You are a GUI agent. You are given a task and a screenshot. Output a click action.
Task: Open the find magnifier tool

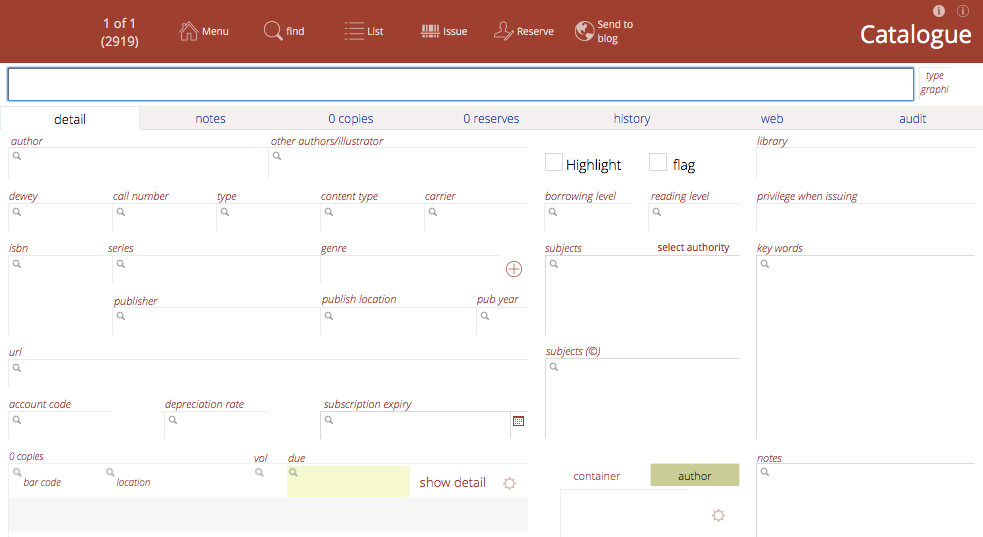pyautogui.click(x=273, y=31)
